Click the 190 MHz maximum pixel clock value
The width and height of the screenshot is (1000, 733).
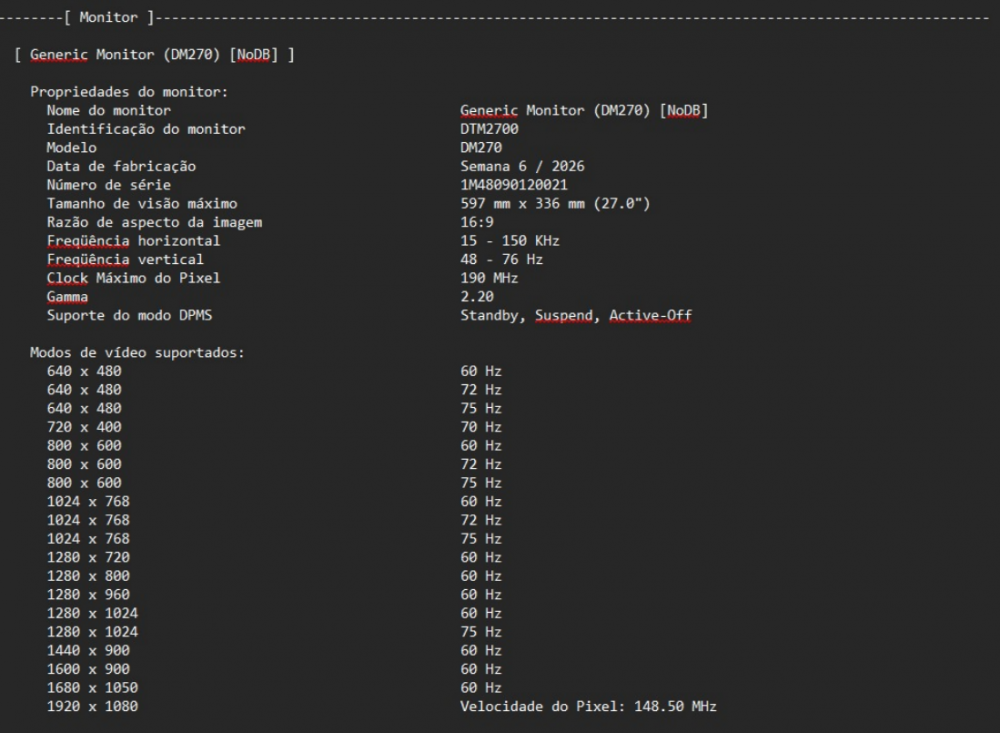tap(489, 278)
